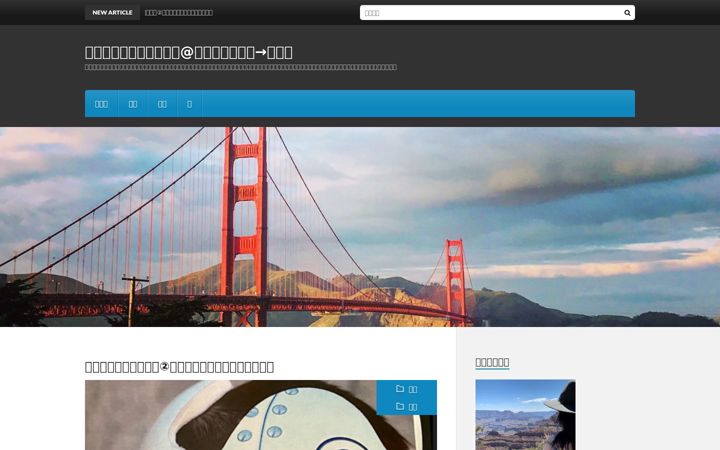
Task: Open the newest article link beside NEW ARTICLE
Action: [x=179, y=13]
